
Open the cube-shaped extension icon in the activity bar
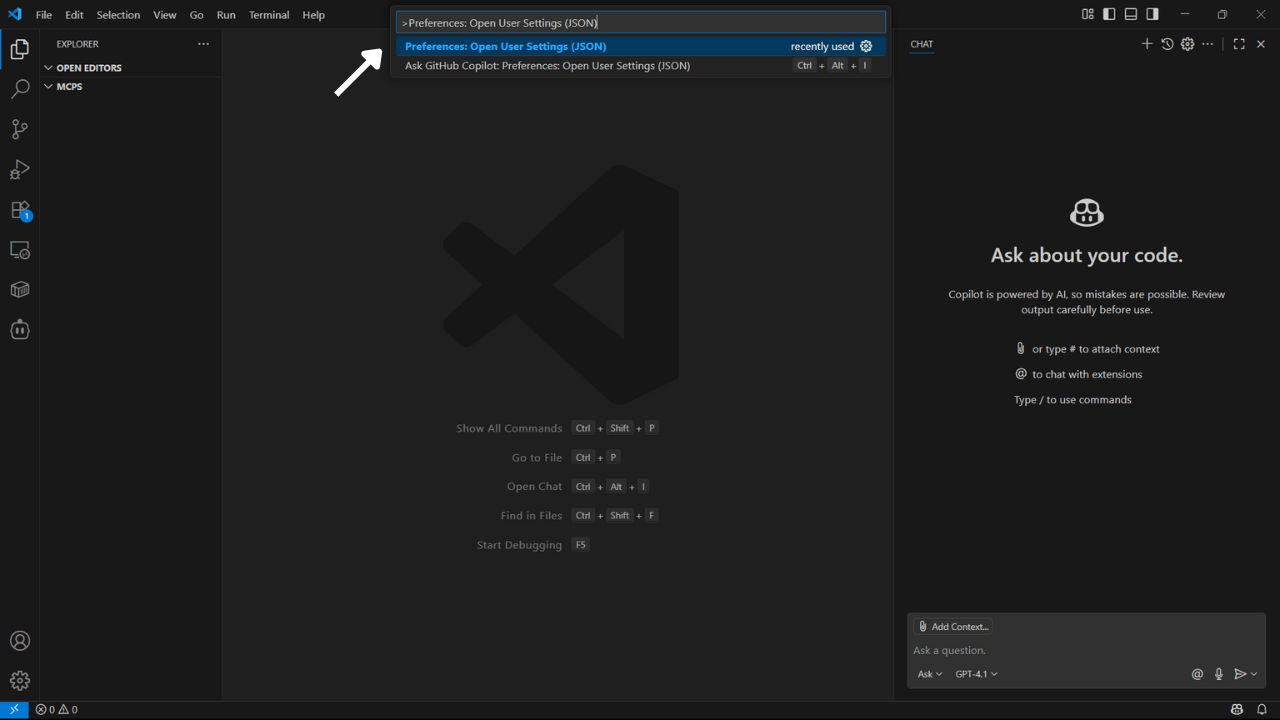coord(19,289)
